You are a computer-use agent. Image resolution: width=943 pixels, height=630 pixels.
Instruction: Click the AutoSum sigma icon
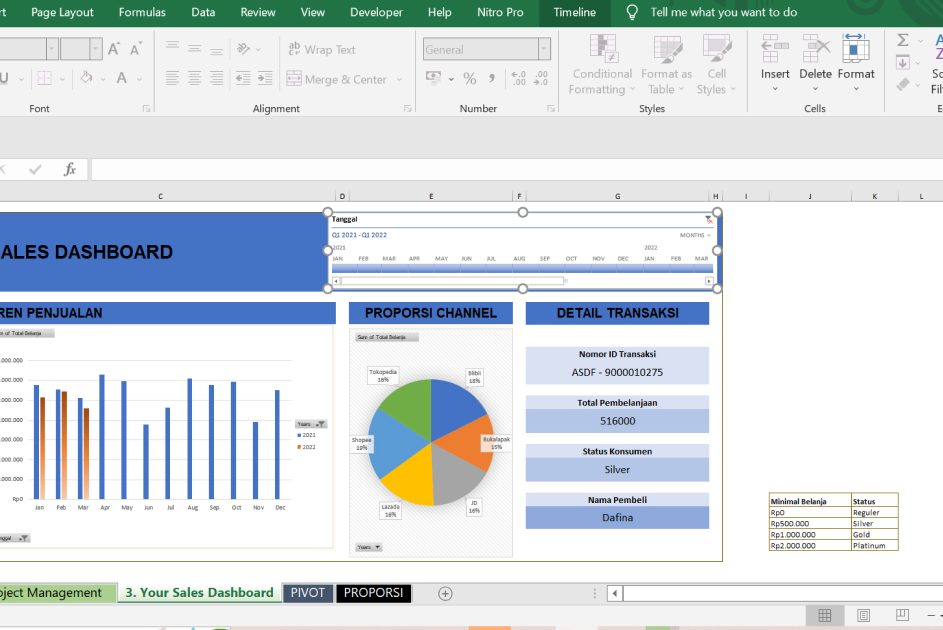(903, 41)
